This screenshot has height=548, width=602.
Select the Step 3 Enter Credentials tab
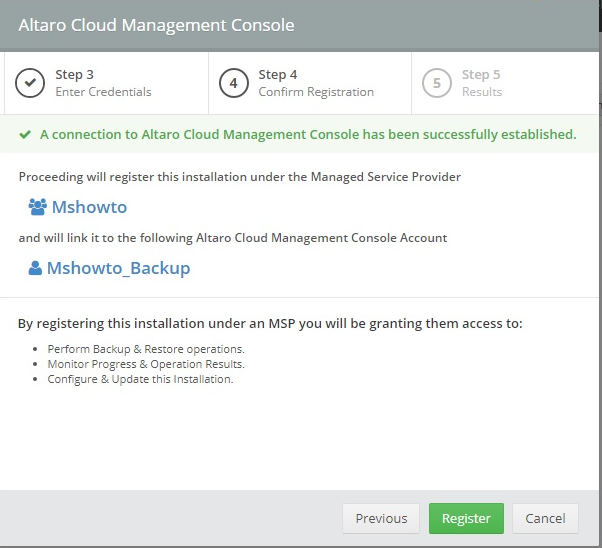coord(106,83)
